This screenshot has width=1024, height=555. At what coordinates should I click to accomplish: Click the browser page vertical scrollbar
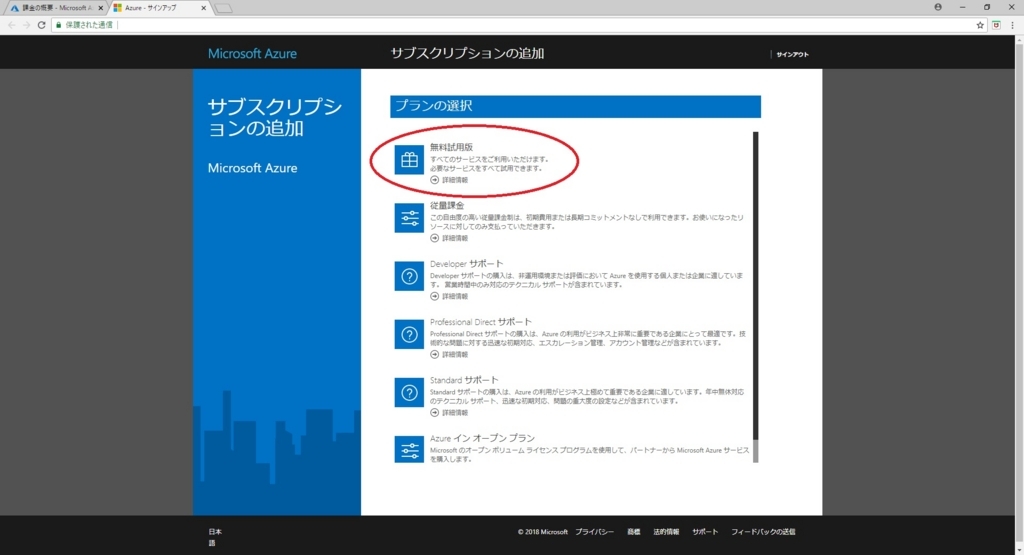pyautogui.click(x=1019, y=295)
